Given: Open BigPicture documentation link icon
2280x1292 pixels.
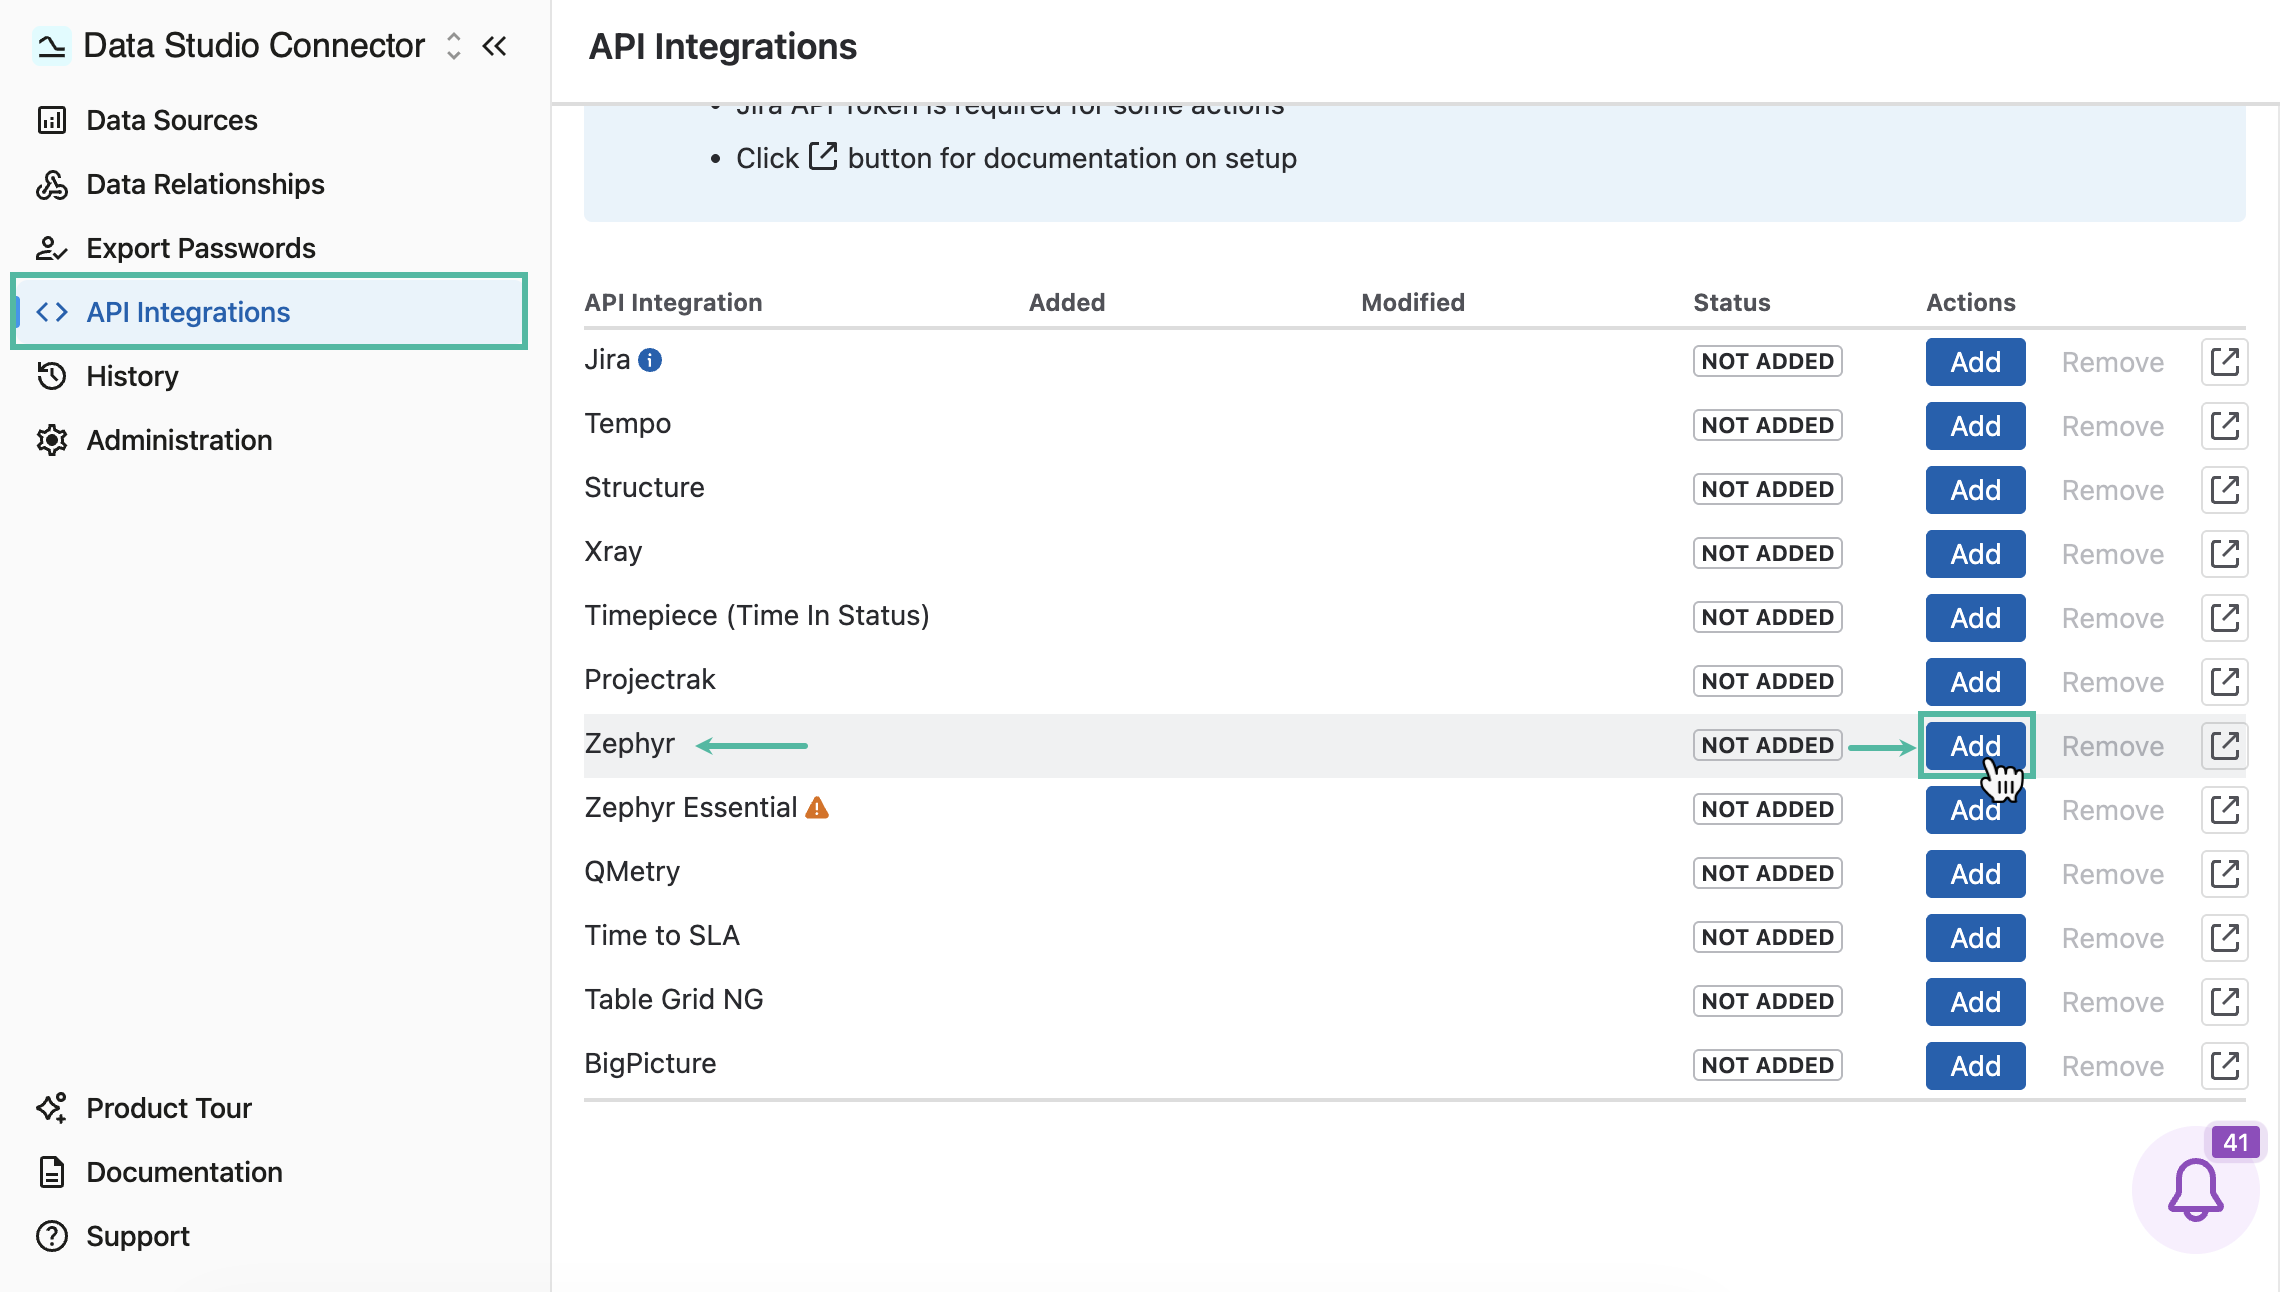Looking at the screenshot, I should (2224, 1066).
